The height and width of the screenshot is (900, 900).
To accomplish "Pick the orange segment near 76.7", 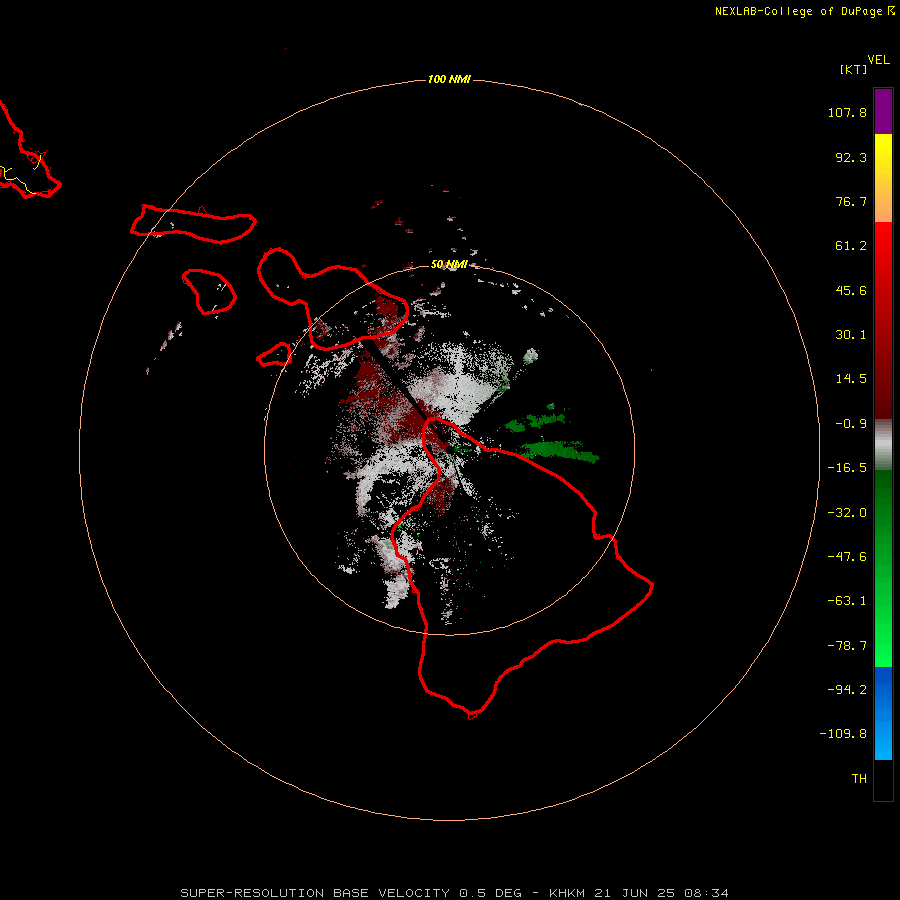I will tap(883, 201).
